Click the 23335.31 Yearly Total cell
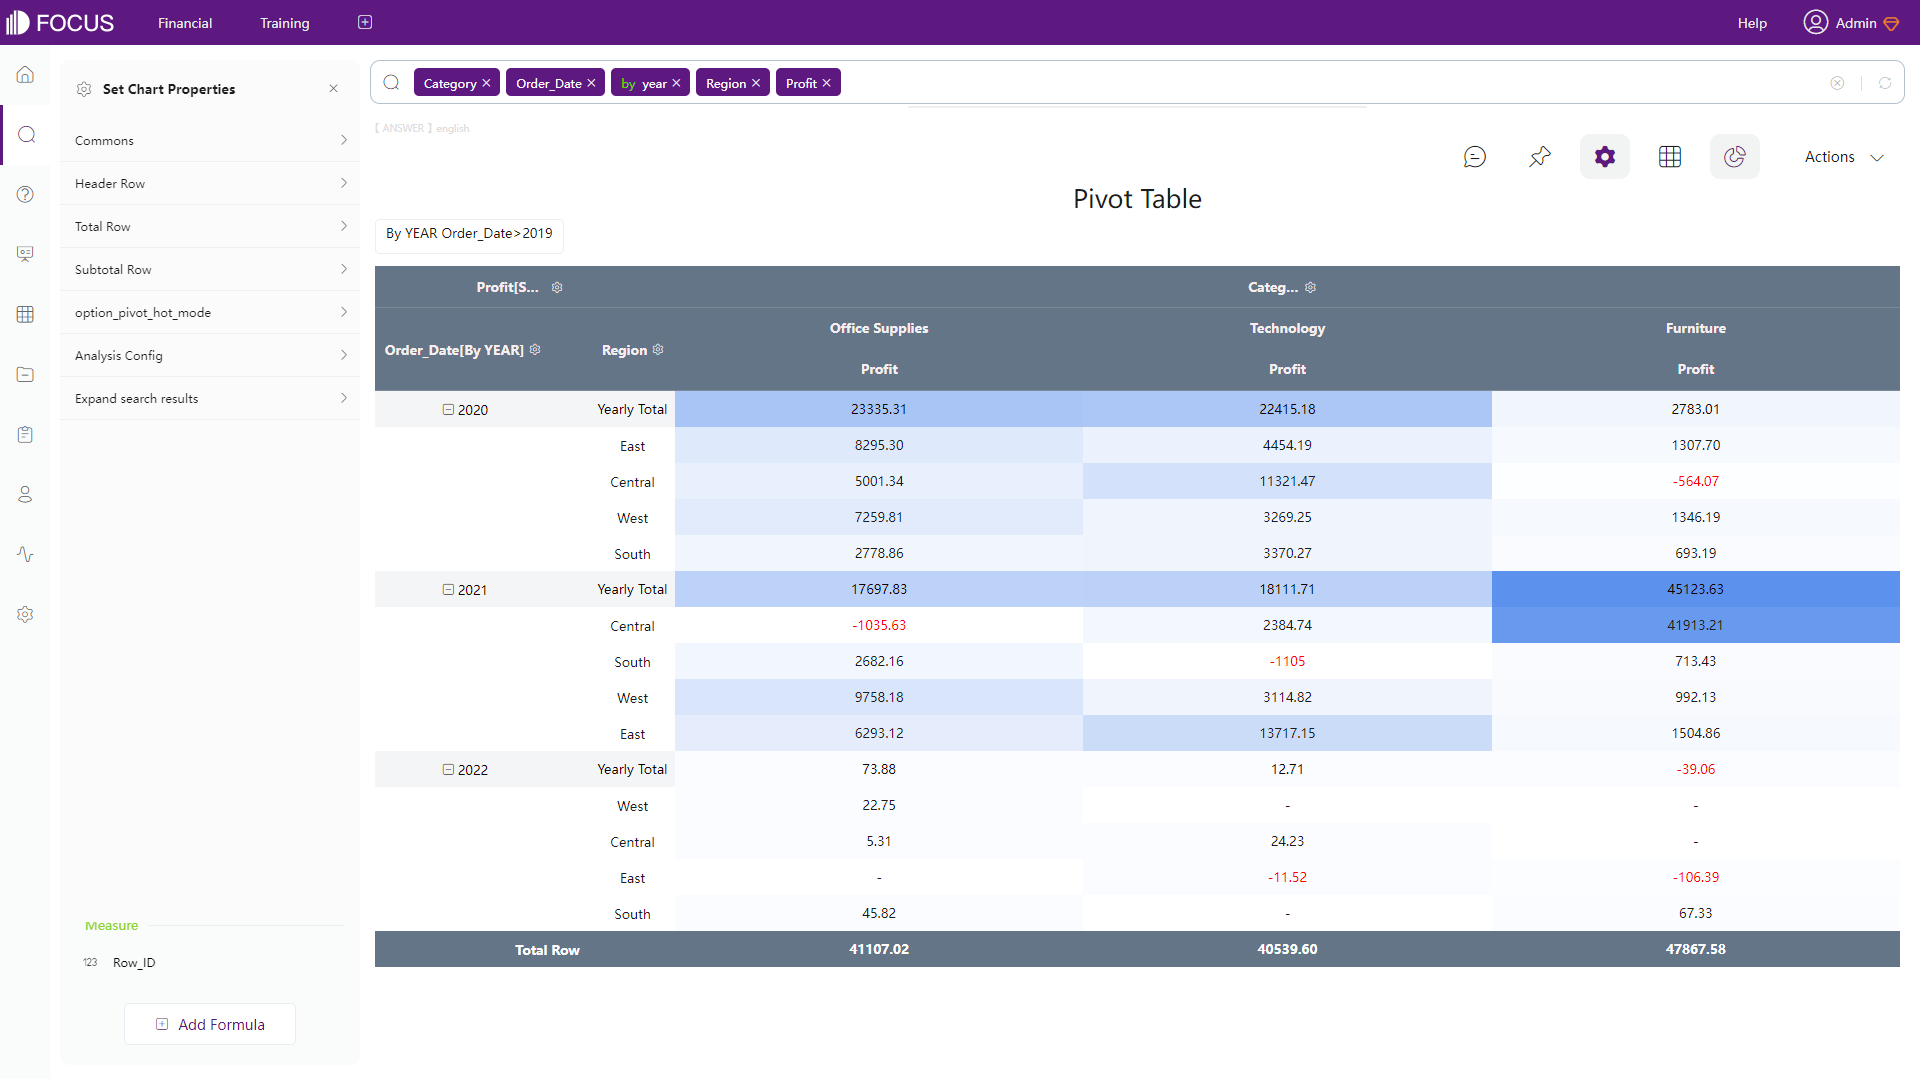1920x1079 pixels. tap(879, 409)
